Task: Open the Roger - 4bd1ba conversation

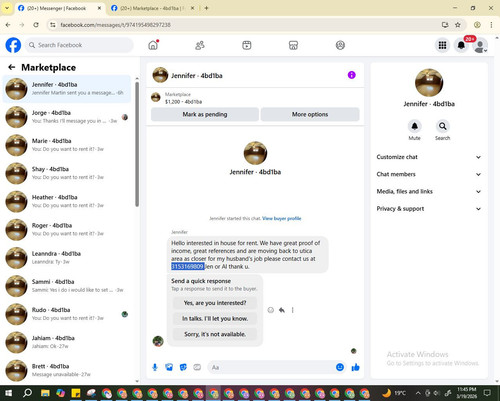Action: (67, 230)
